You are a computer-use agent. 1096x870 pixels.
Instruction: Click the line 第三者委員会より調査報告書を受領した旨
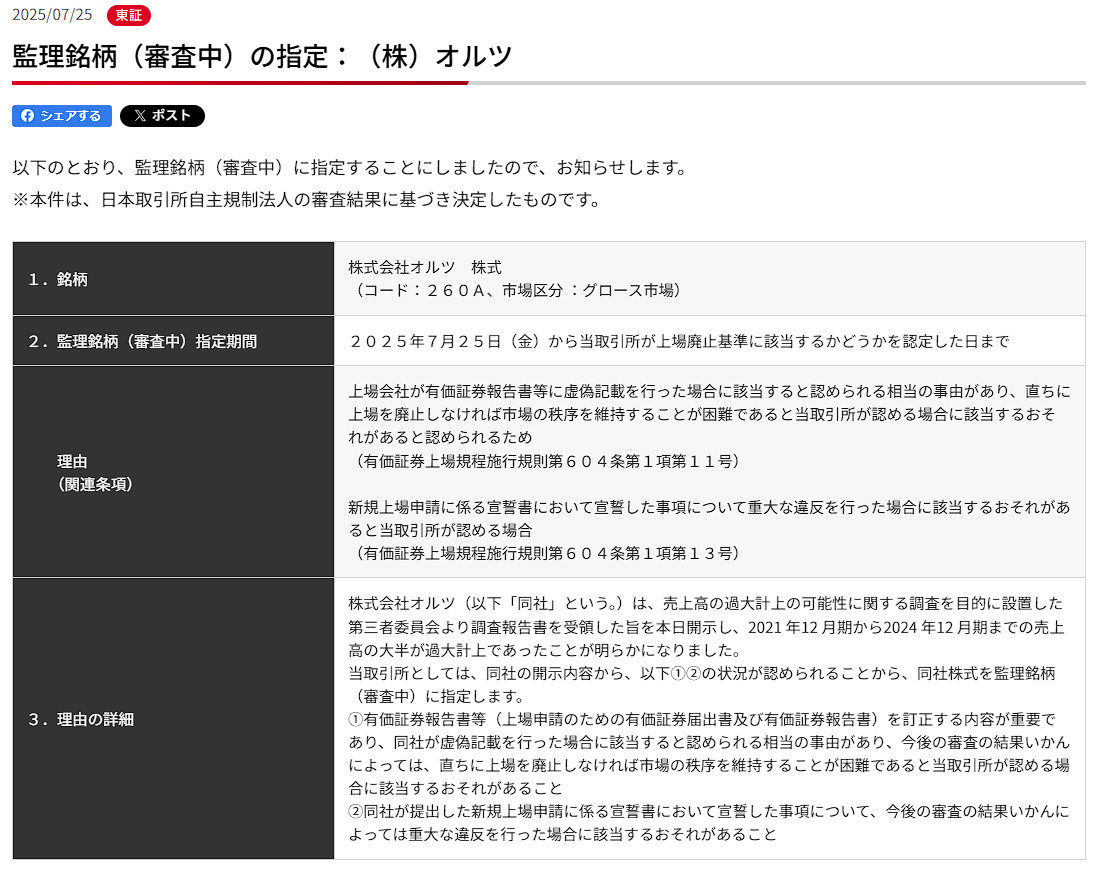706,628
